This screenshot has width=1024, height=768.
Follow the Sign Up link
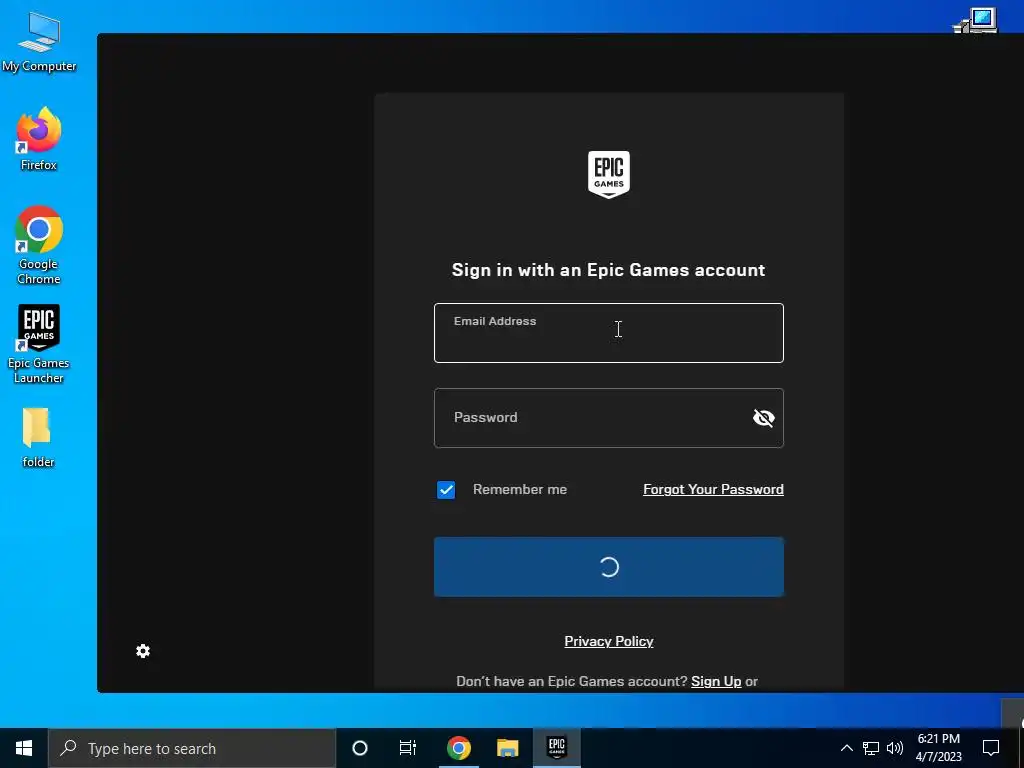716,681
